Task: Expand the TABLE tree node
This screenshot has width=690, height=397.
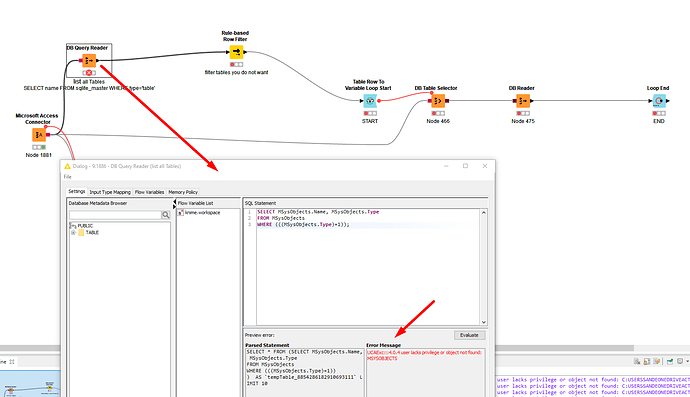Action: tap(73, 232)
